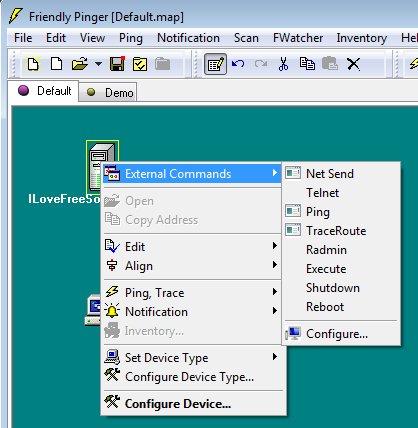Click the new map icon with sparkle
Image resolution: width=418 pixels, height=428 pixels.
(x=33, y=64)
